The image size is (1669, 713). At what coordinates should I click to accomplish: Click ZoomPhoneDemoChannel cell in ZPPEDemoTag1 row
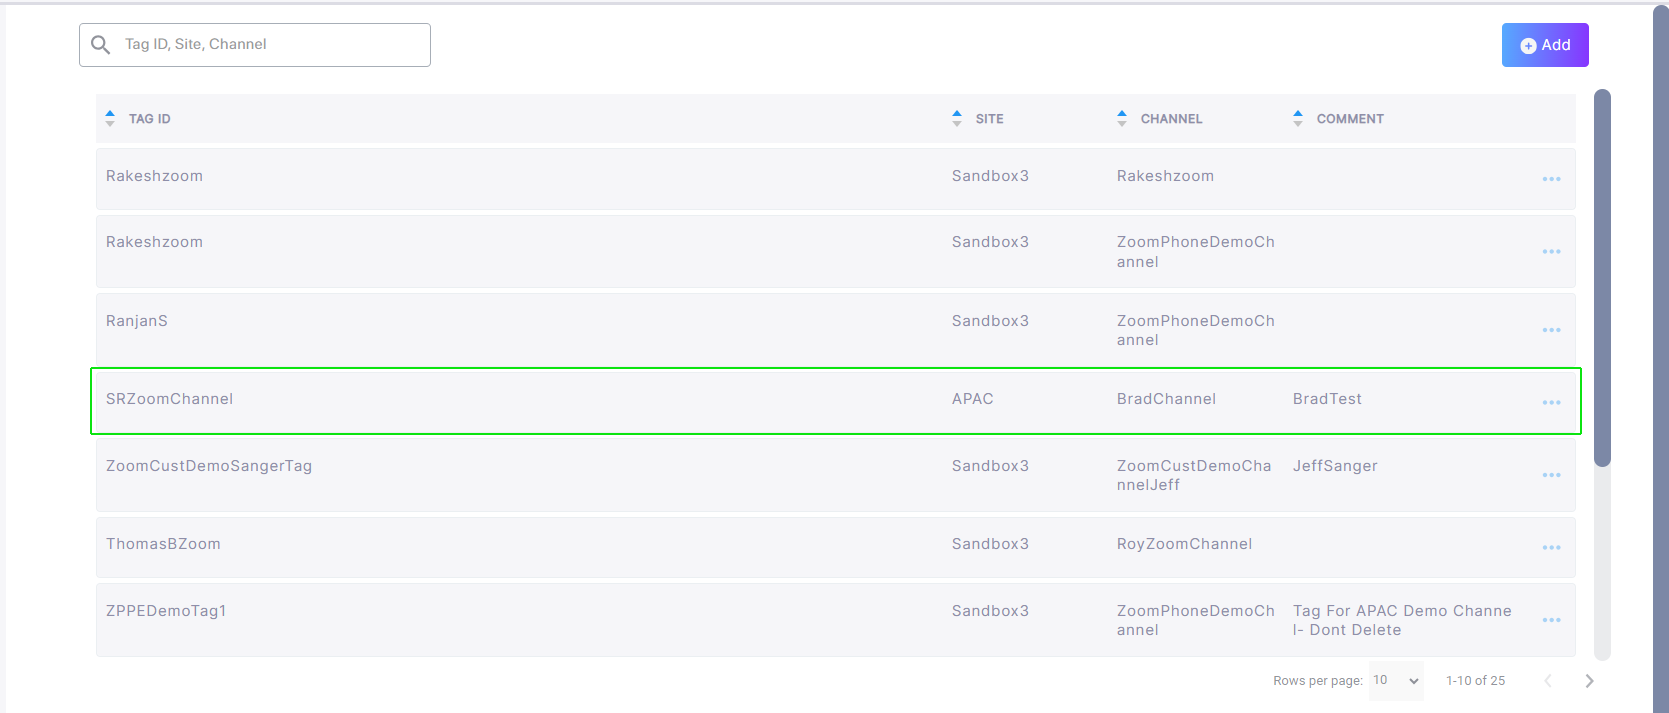click(x=1196, y=620)
